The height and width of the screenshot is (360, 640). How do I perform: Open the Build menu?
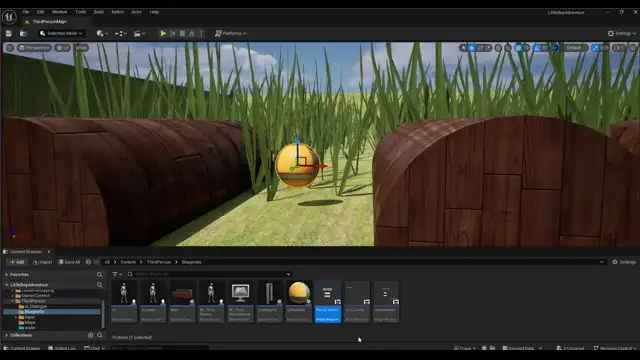pos(99,12)
